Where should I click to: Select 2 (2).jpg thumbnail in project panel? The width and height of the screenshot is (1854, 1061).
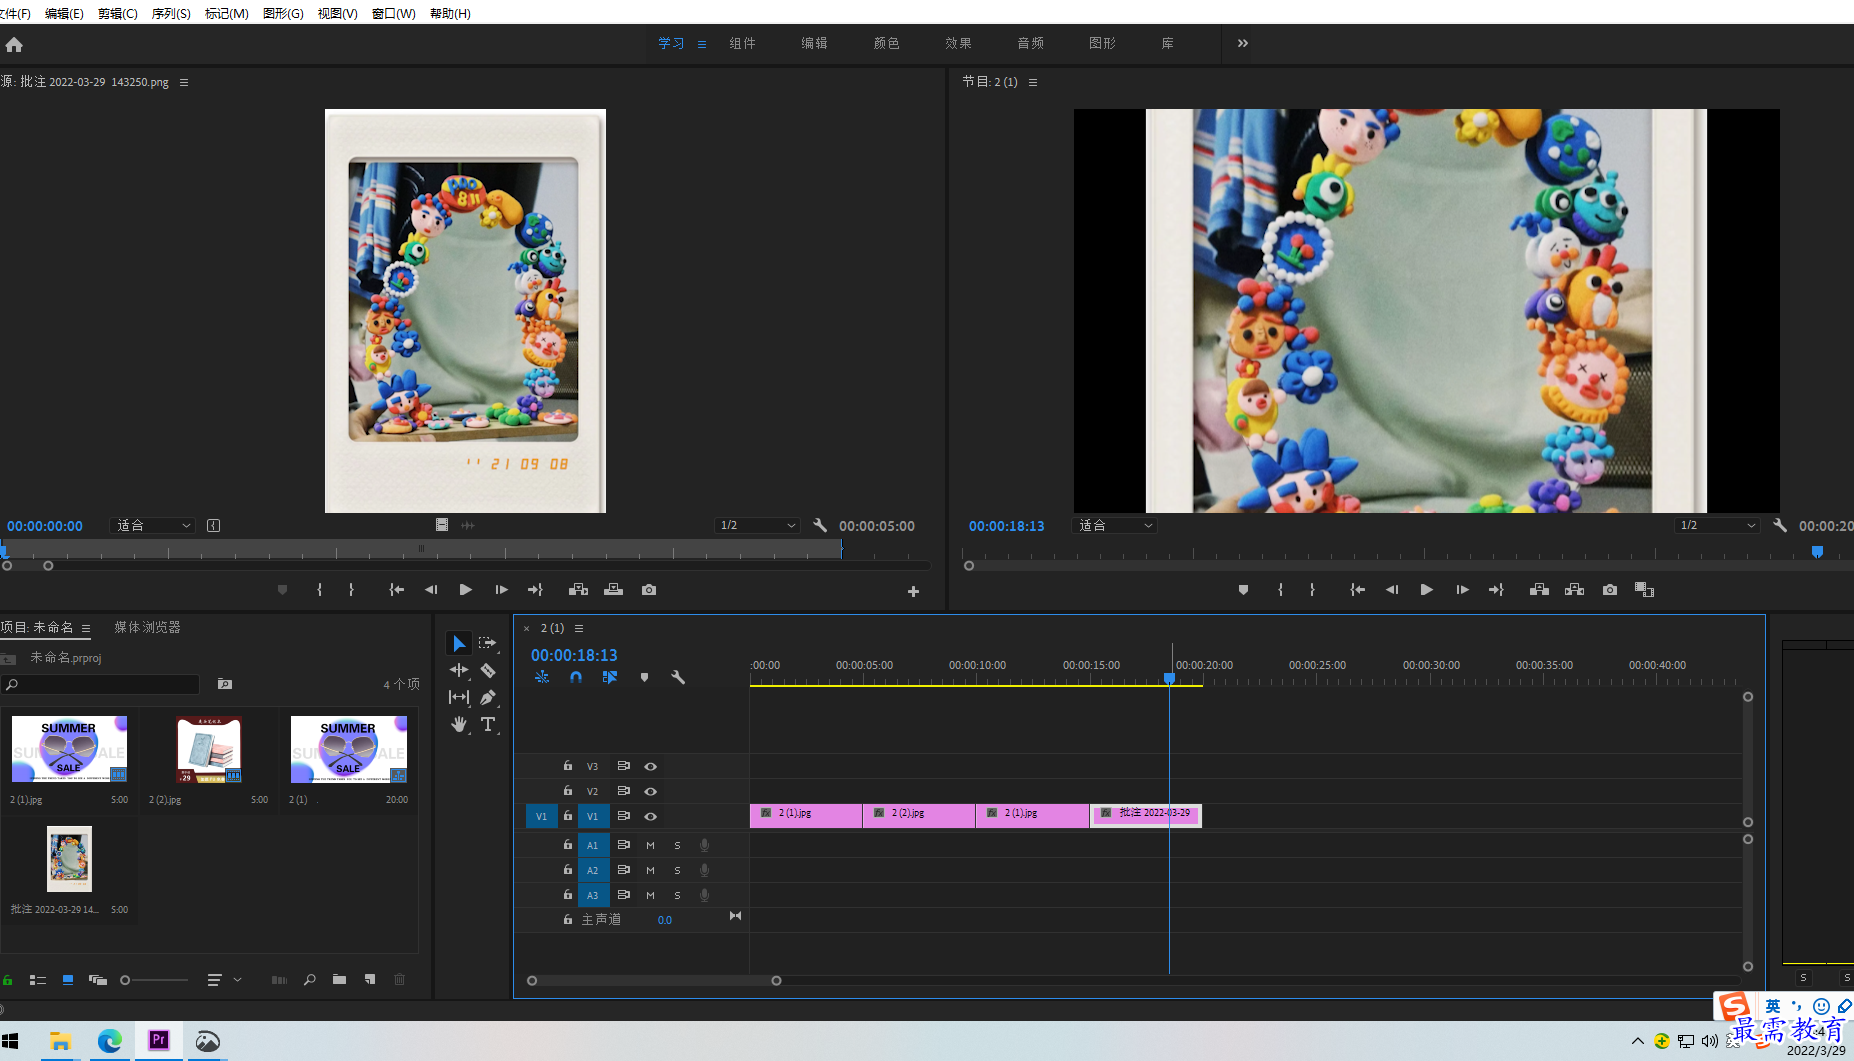click(209, 749)
